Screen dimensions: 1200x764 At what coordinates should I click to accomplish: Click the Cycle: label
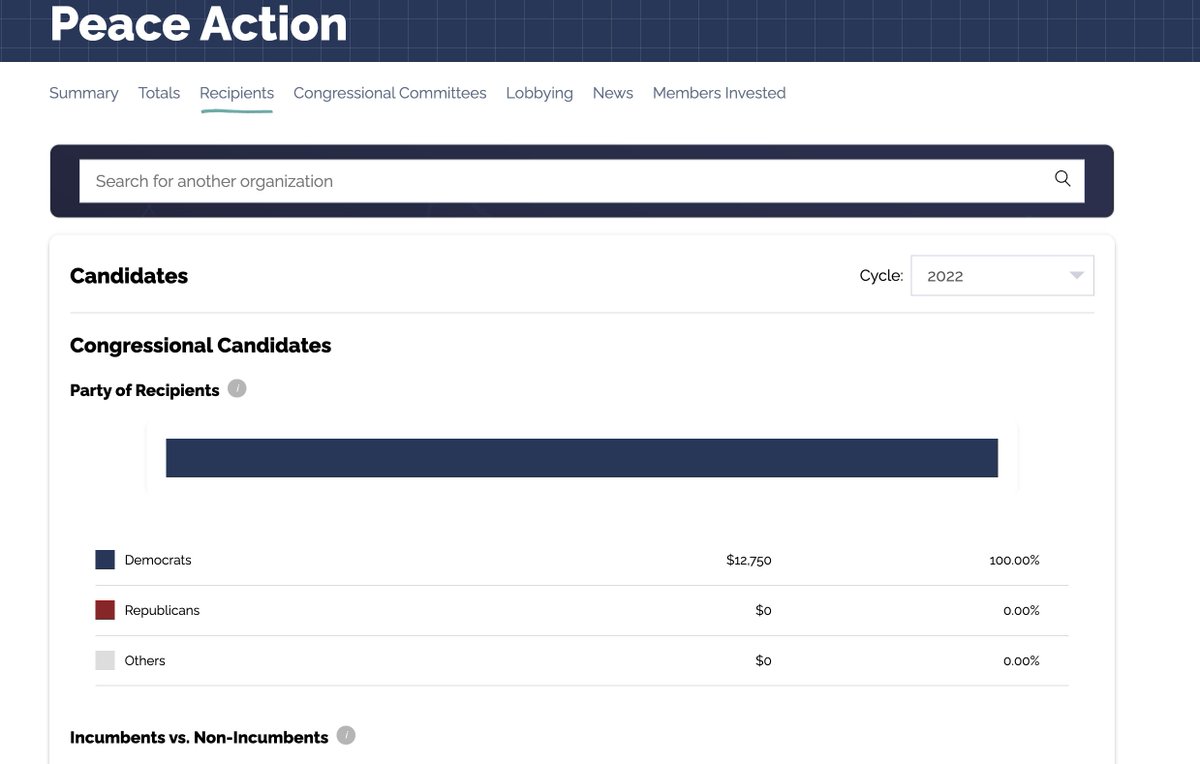881,276
